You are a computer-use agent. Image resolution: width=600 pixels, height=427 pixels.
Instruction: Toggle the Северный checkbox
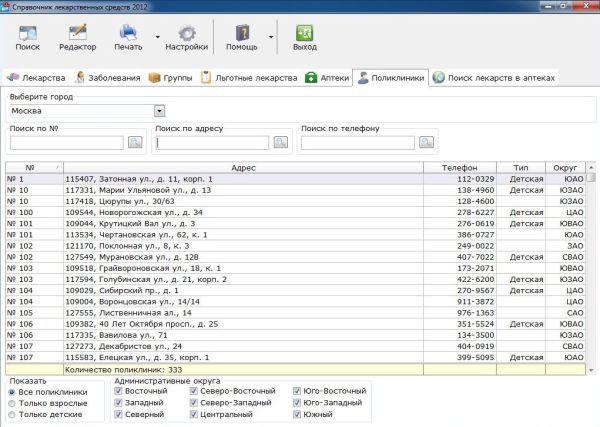click(118, 414)
